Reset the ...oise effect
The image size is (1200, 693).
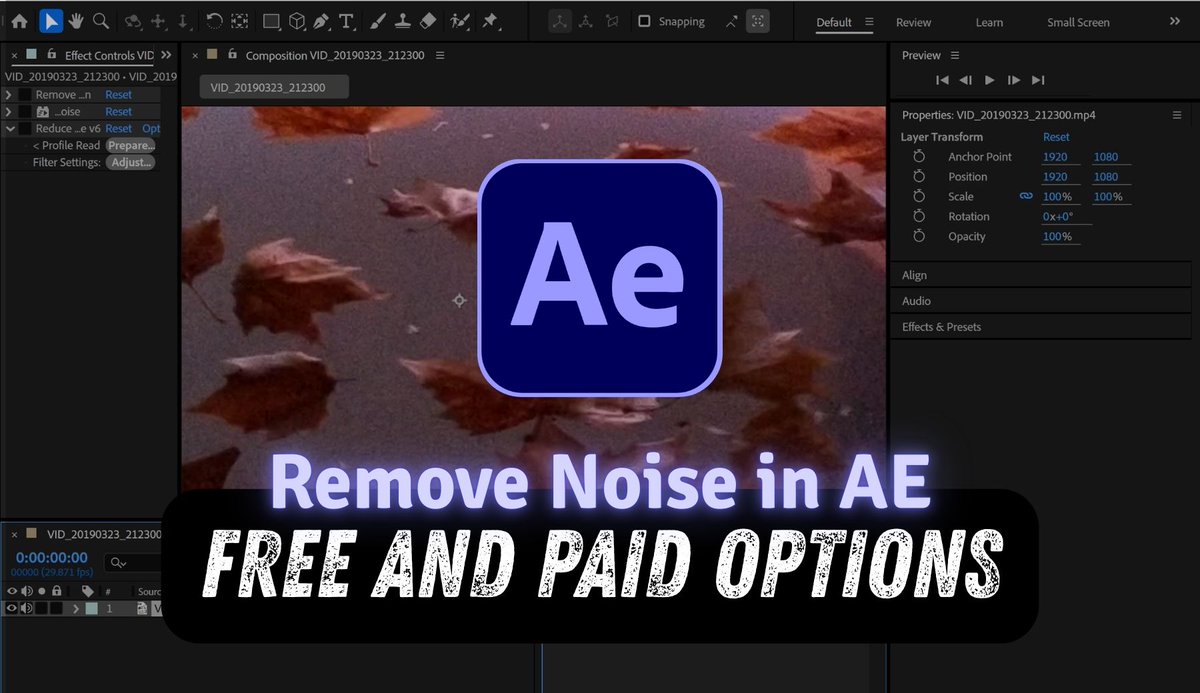119,112
